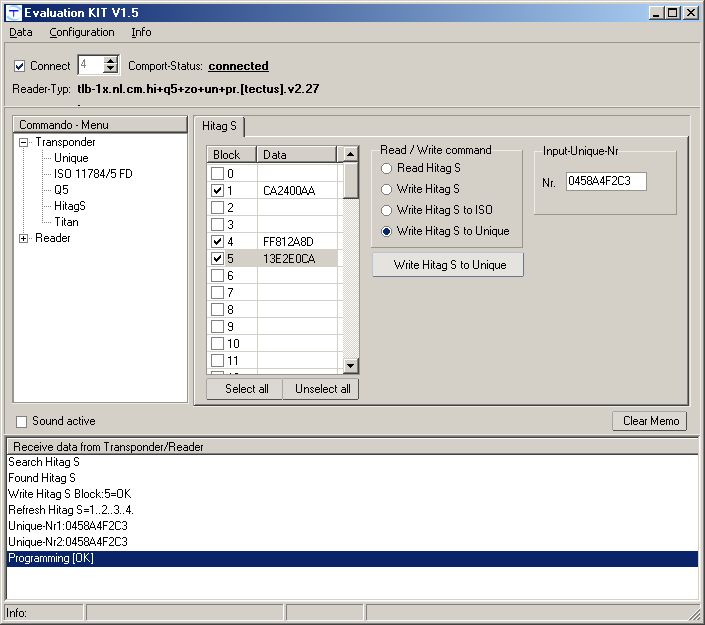Check the block 10 checkbox
Screen dimensions: 705x625
(217, 344)
